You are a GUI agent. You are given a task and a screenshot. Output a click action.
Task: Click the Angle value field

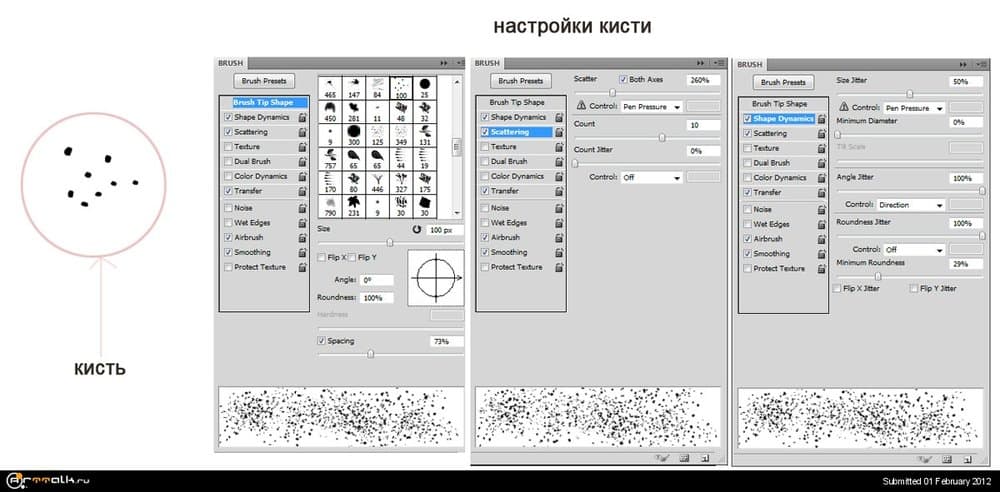376,280
